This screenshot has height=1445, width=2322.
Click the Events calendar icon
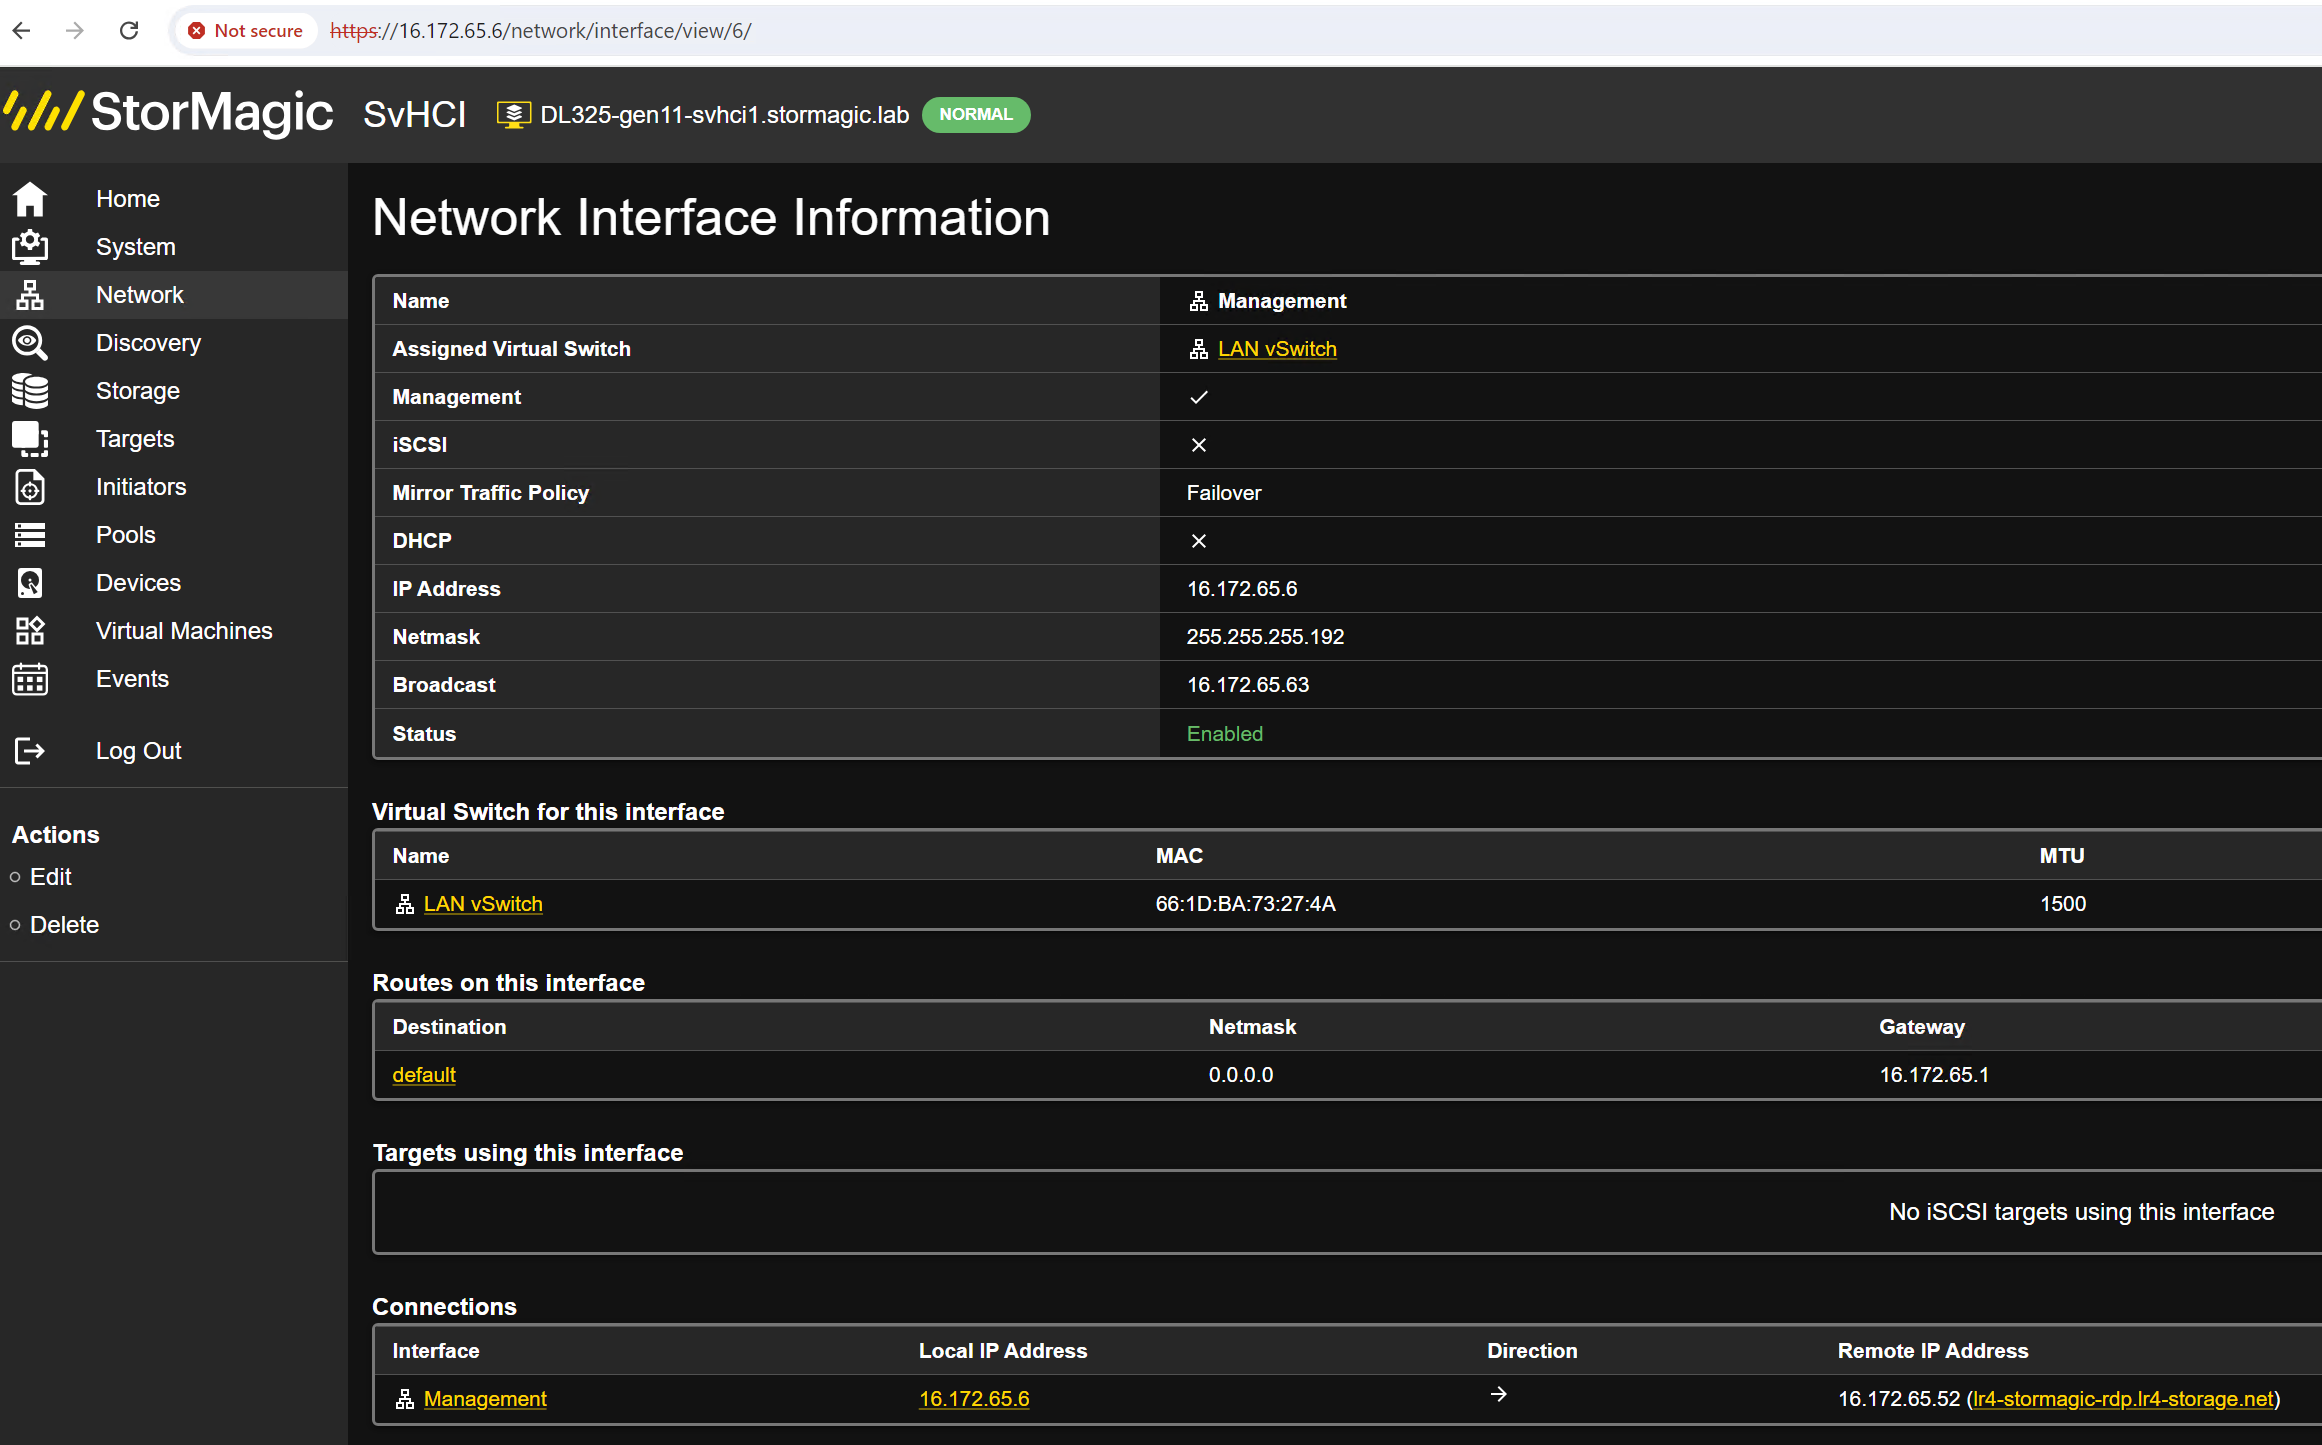point(30,679)
